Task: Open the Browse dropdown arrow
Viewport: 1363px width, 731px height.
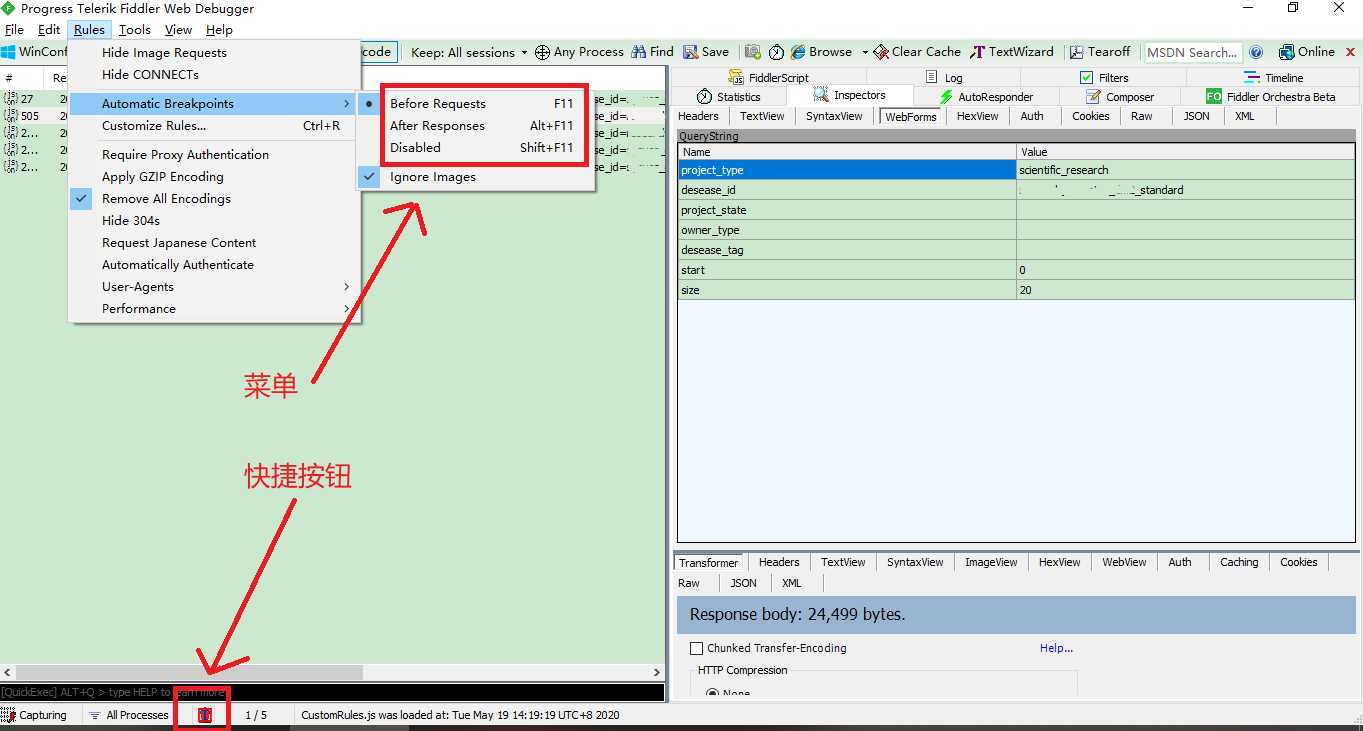Action: pos(863,53)
